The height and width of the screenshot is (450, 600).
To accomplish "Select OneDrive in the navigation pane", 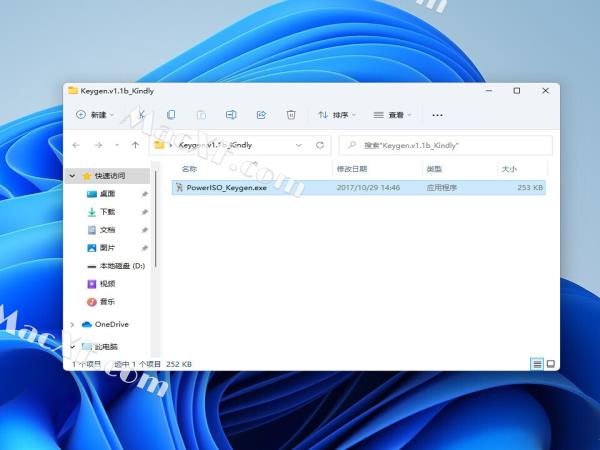I will [111, 324].
